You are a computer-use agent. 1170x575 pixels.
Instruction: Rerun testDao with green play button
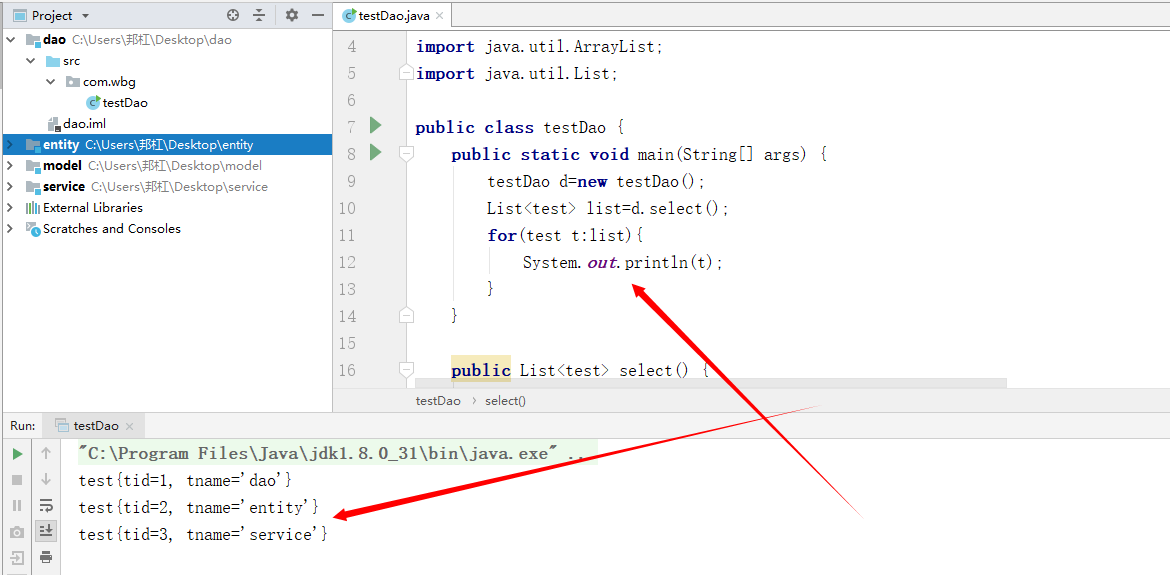(17, 453)
